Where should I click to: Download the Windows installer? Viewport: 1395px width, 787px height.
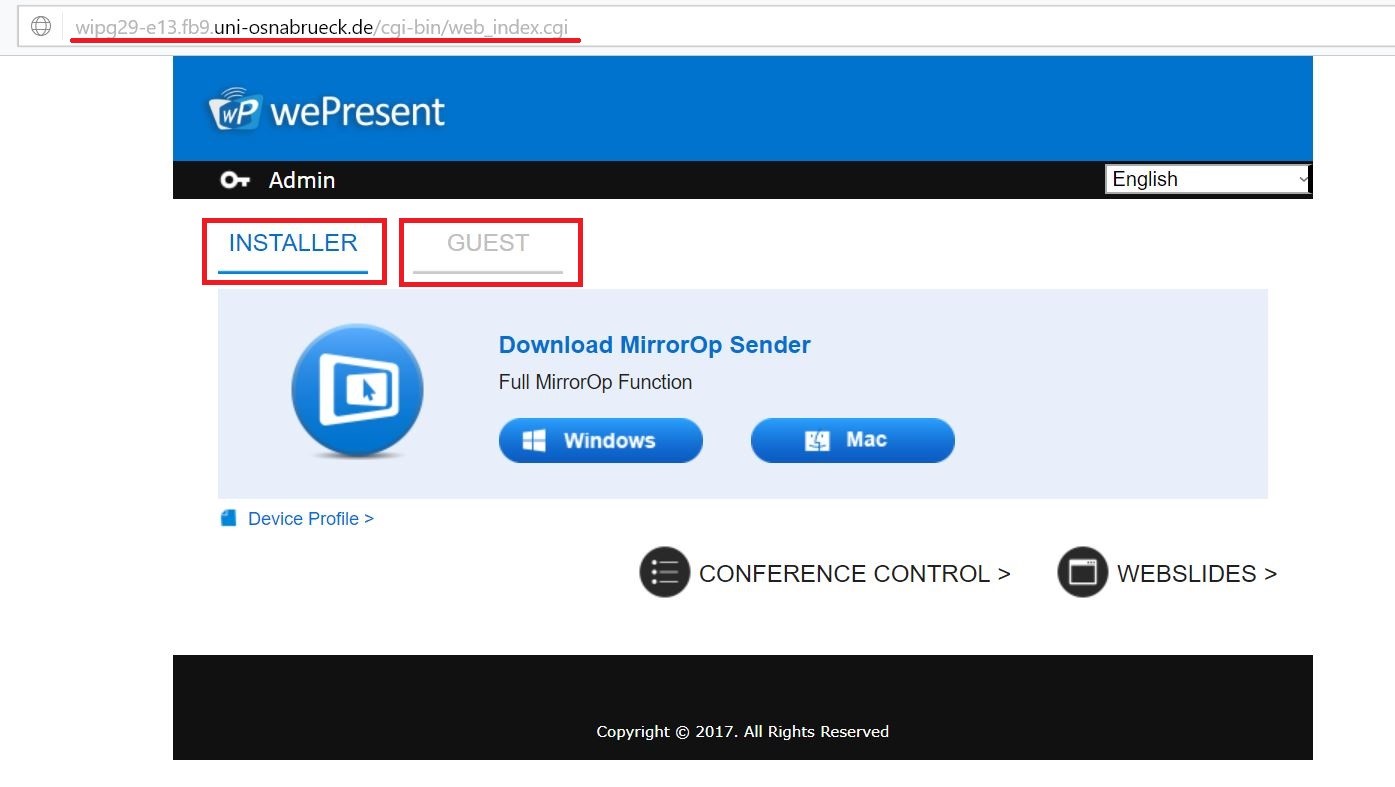point(601,440)
